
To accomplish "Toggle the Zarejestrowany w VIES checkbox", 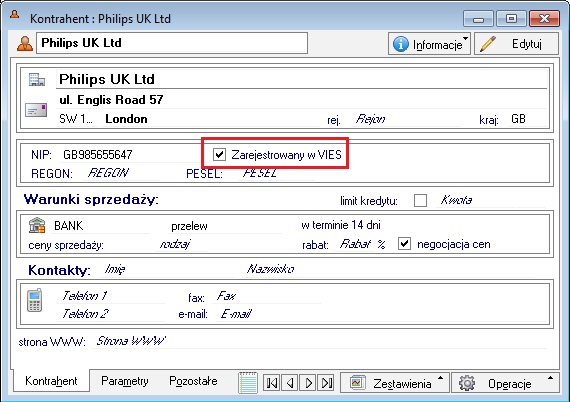I will (x=219, y=154).
